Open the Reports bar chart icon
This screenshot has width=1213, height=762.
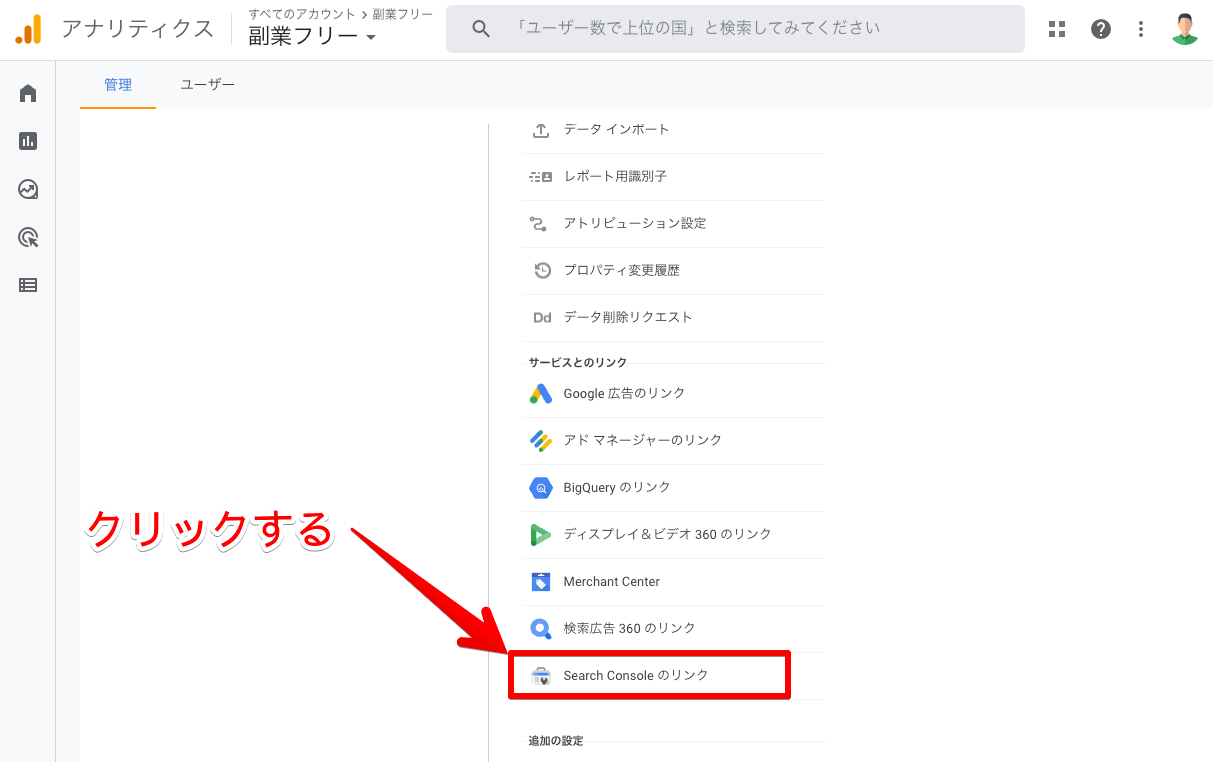coord(28,141)
